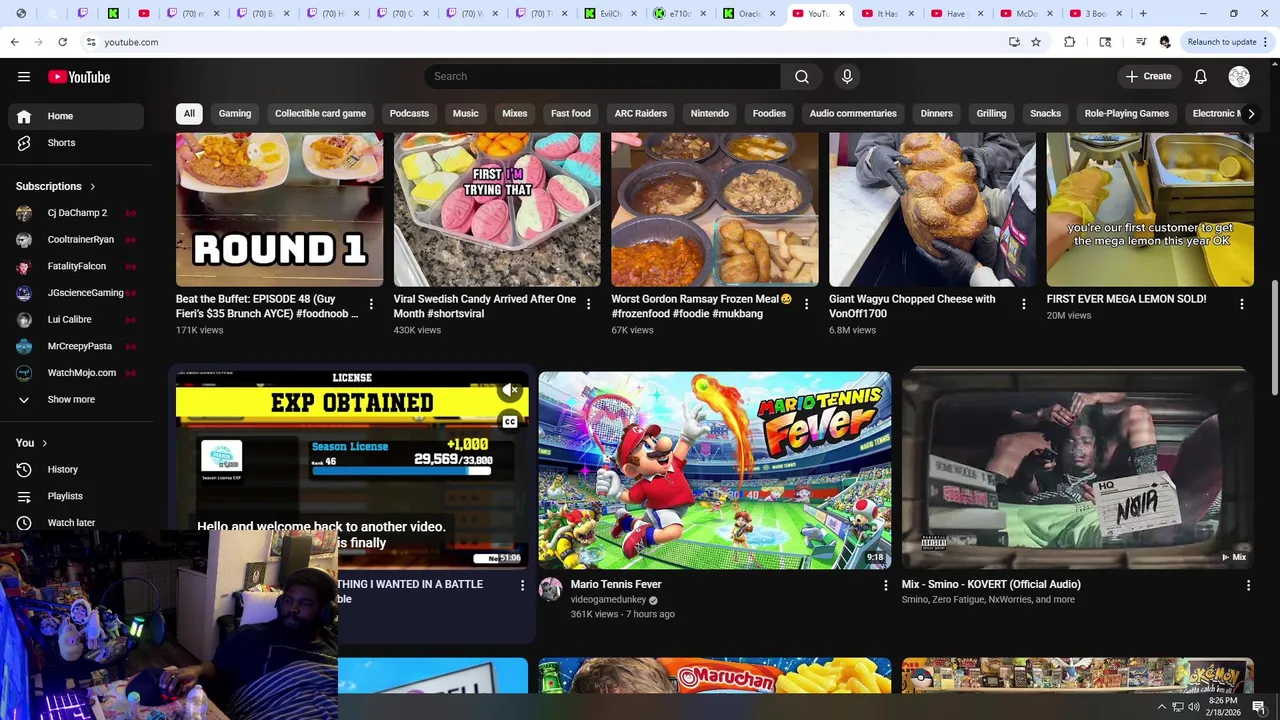The width and height of the screenshot is (1280, 720).
Task: Open WatchMojo.com subscription channel
Action: click(76, 373)
